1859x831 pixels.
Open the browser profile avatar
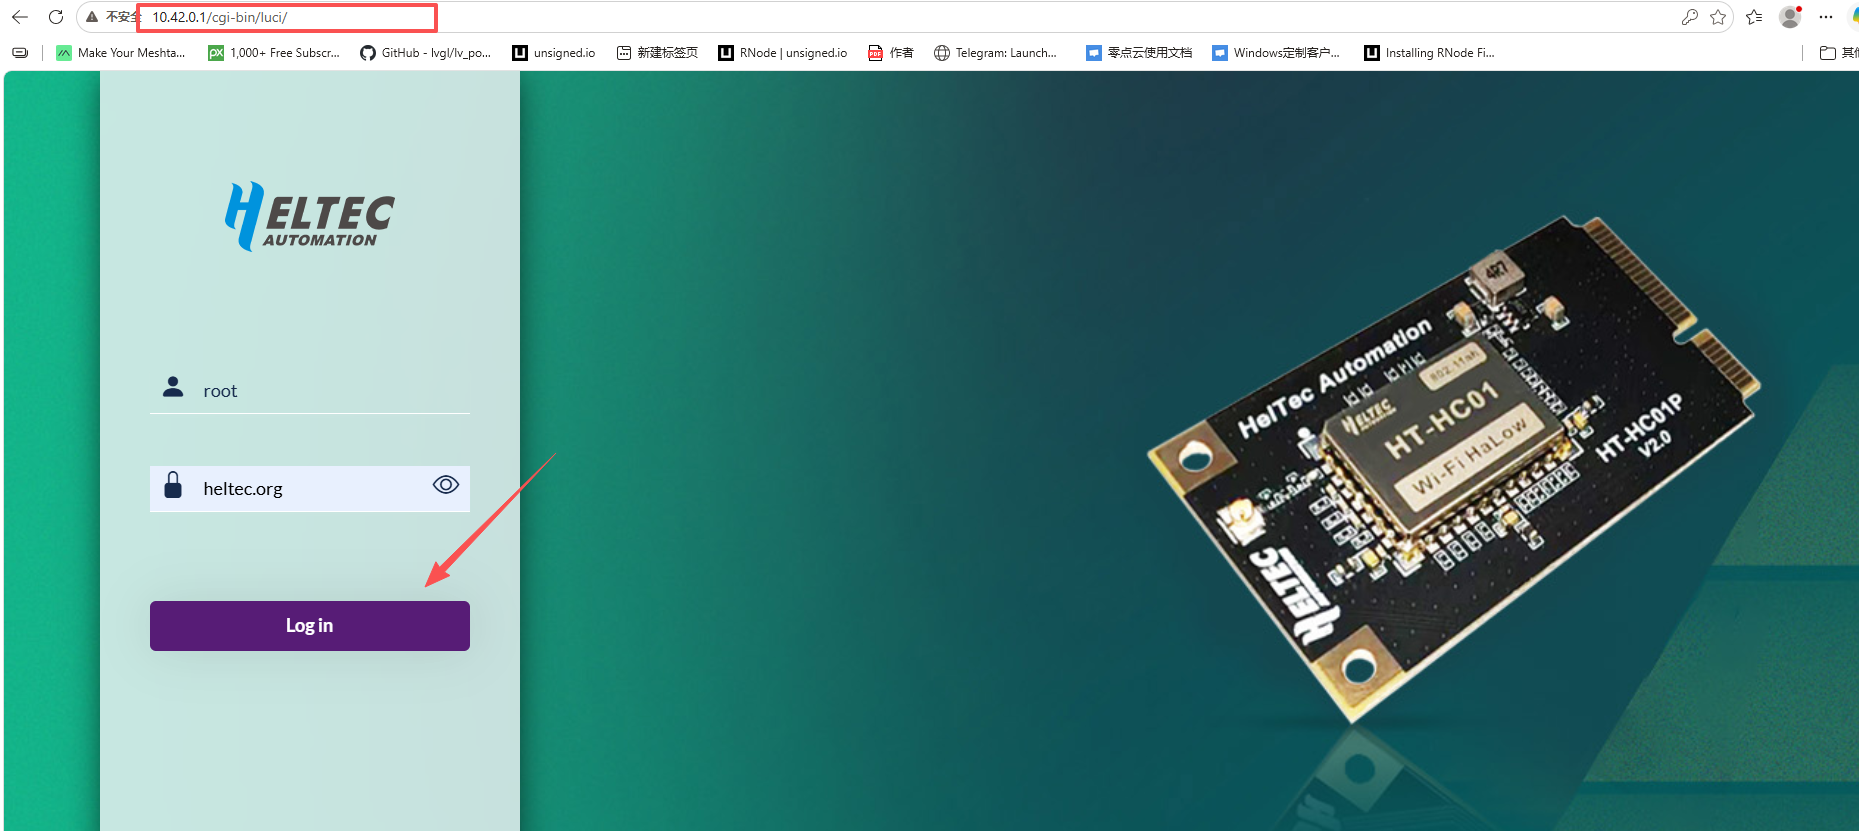tap(1790, 17)
